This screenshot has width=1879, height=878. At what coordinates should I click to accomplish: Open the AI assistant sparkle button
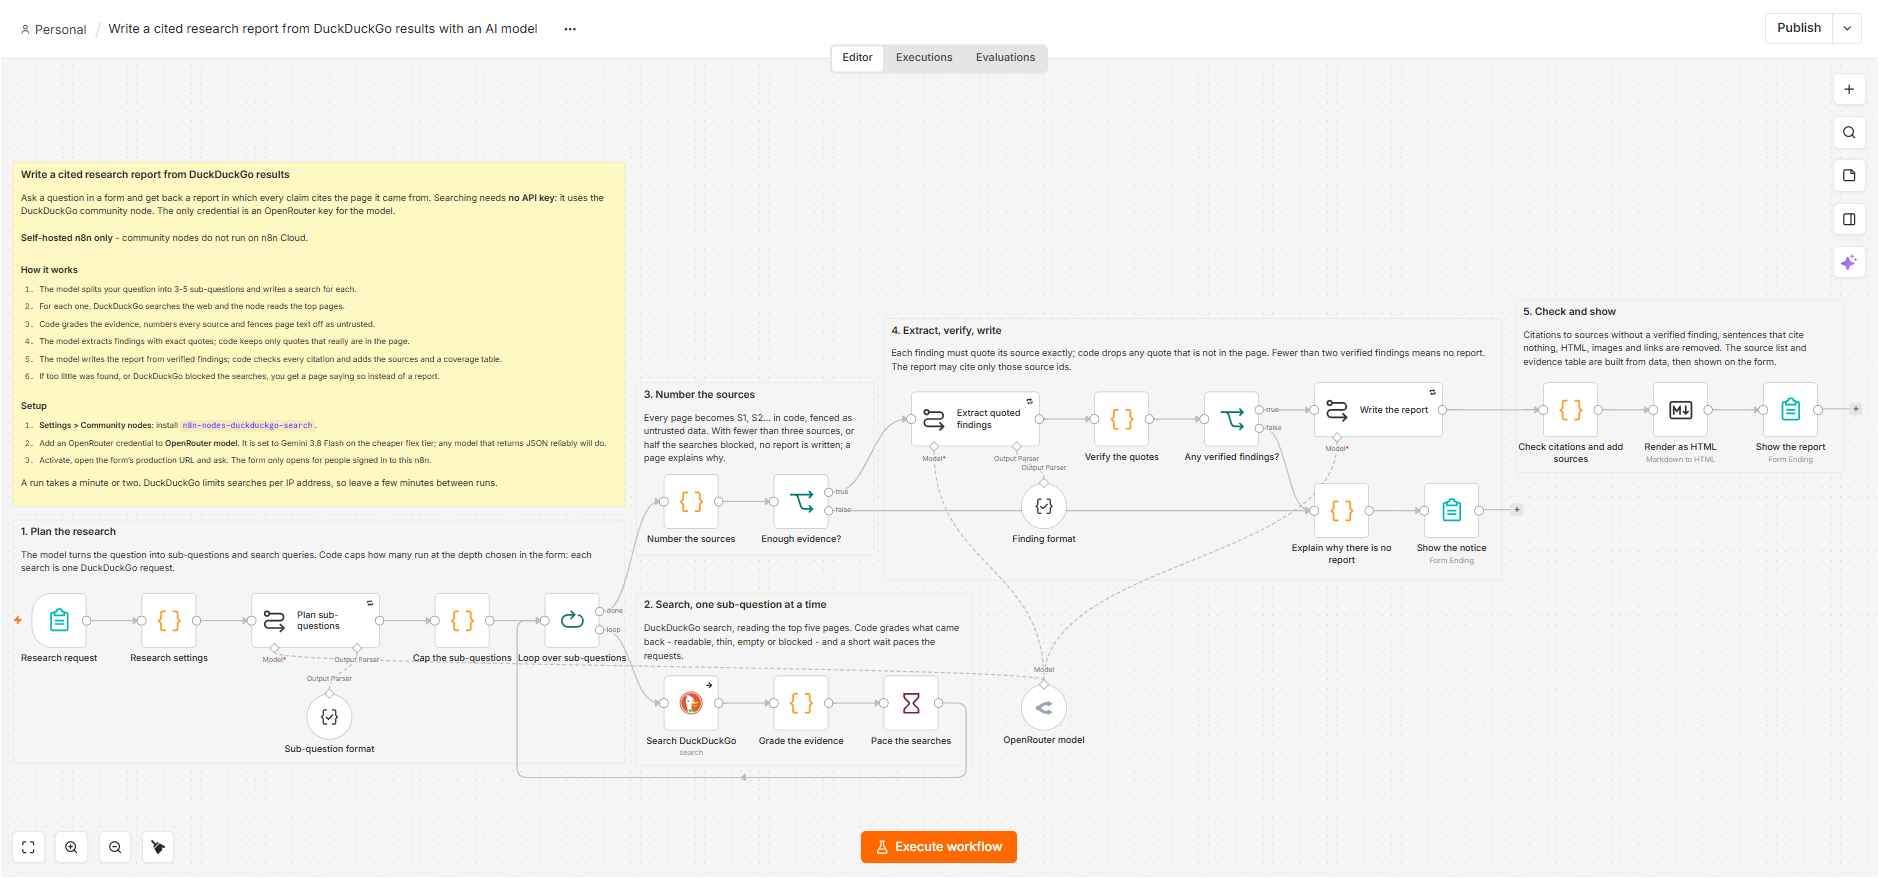1849,262
